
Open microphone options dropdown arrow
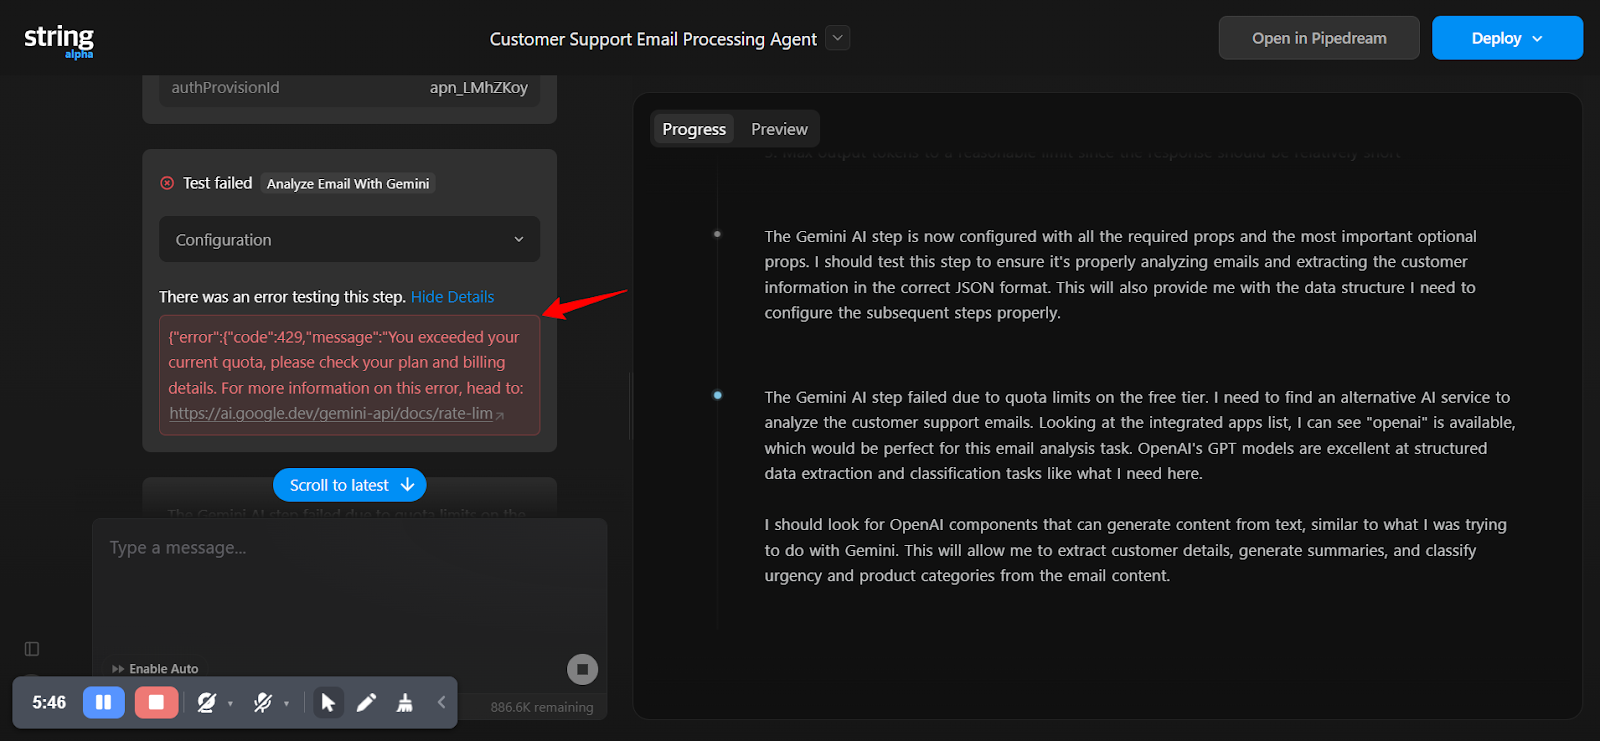pyautogui.click(x=287, y=704)
